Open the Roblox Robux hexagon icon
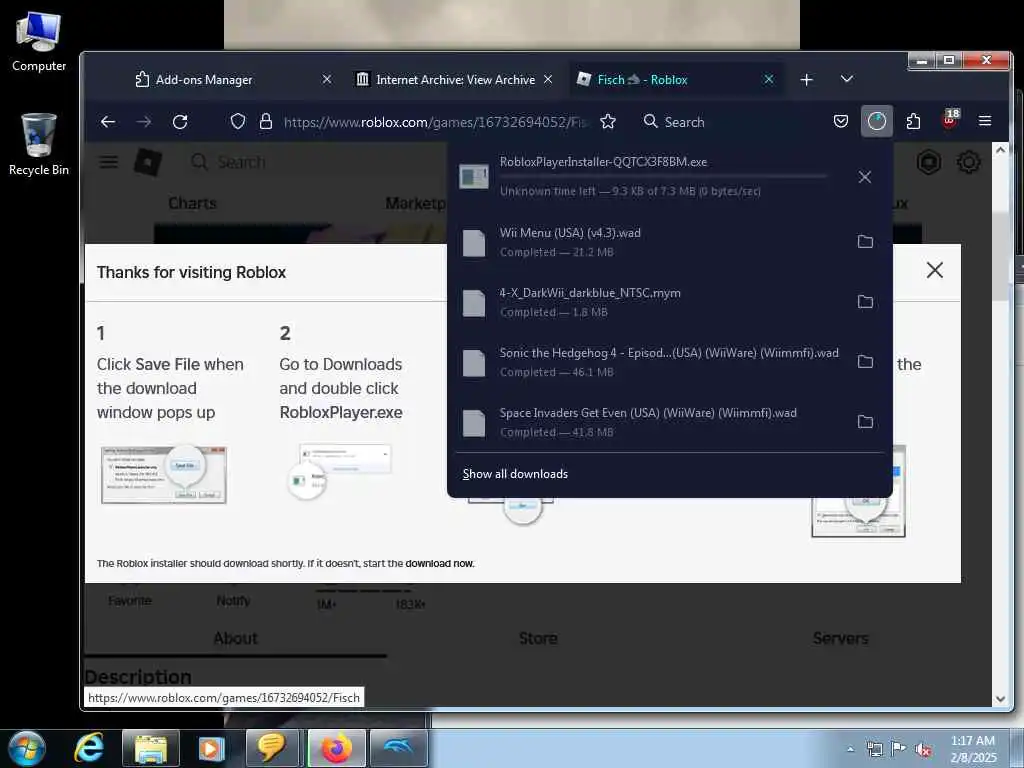 [x=929, y=162]
